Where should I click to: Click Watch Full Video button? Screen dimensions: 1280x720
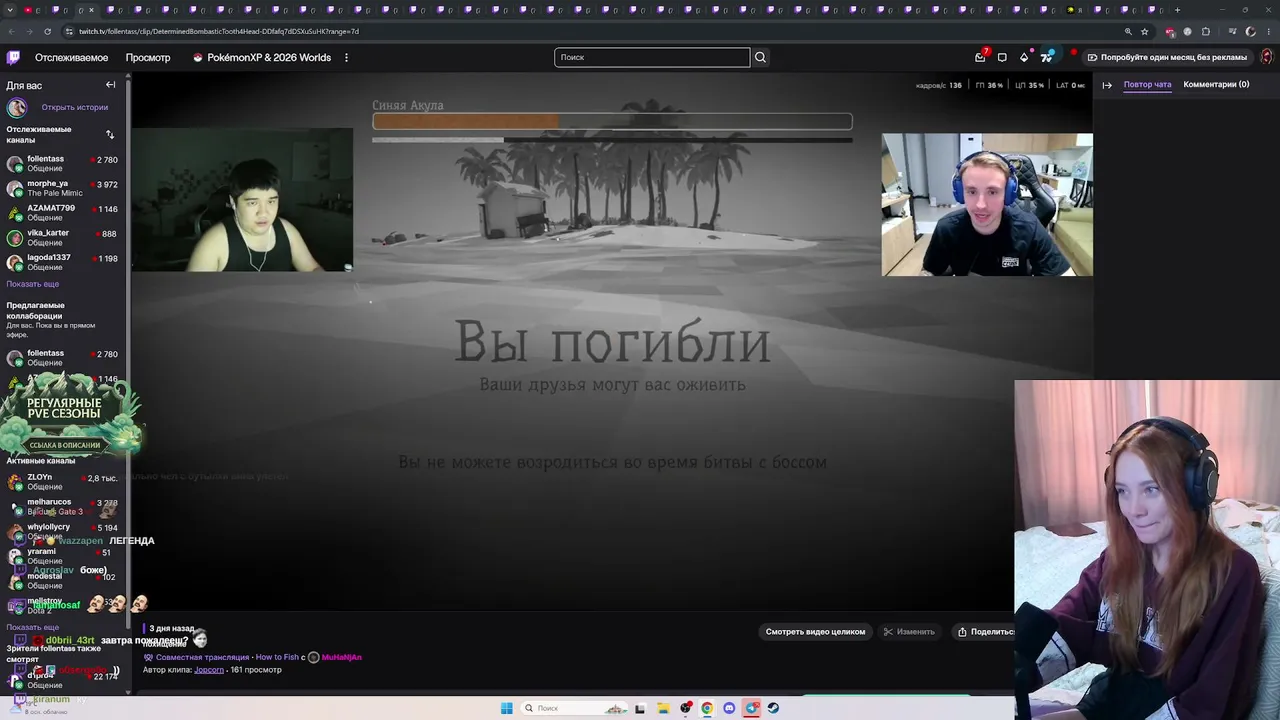[815, 632]
